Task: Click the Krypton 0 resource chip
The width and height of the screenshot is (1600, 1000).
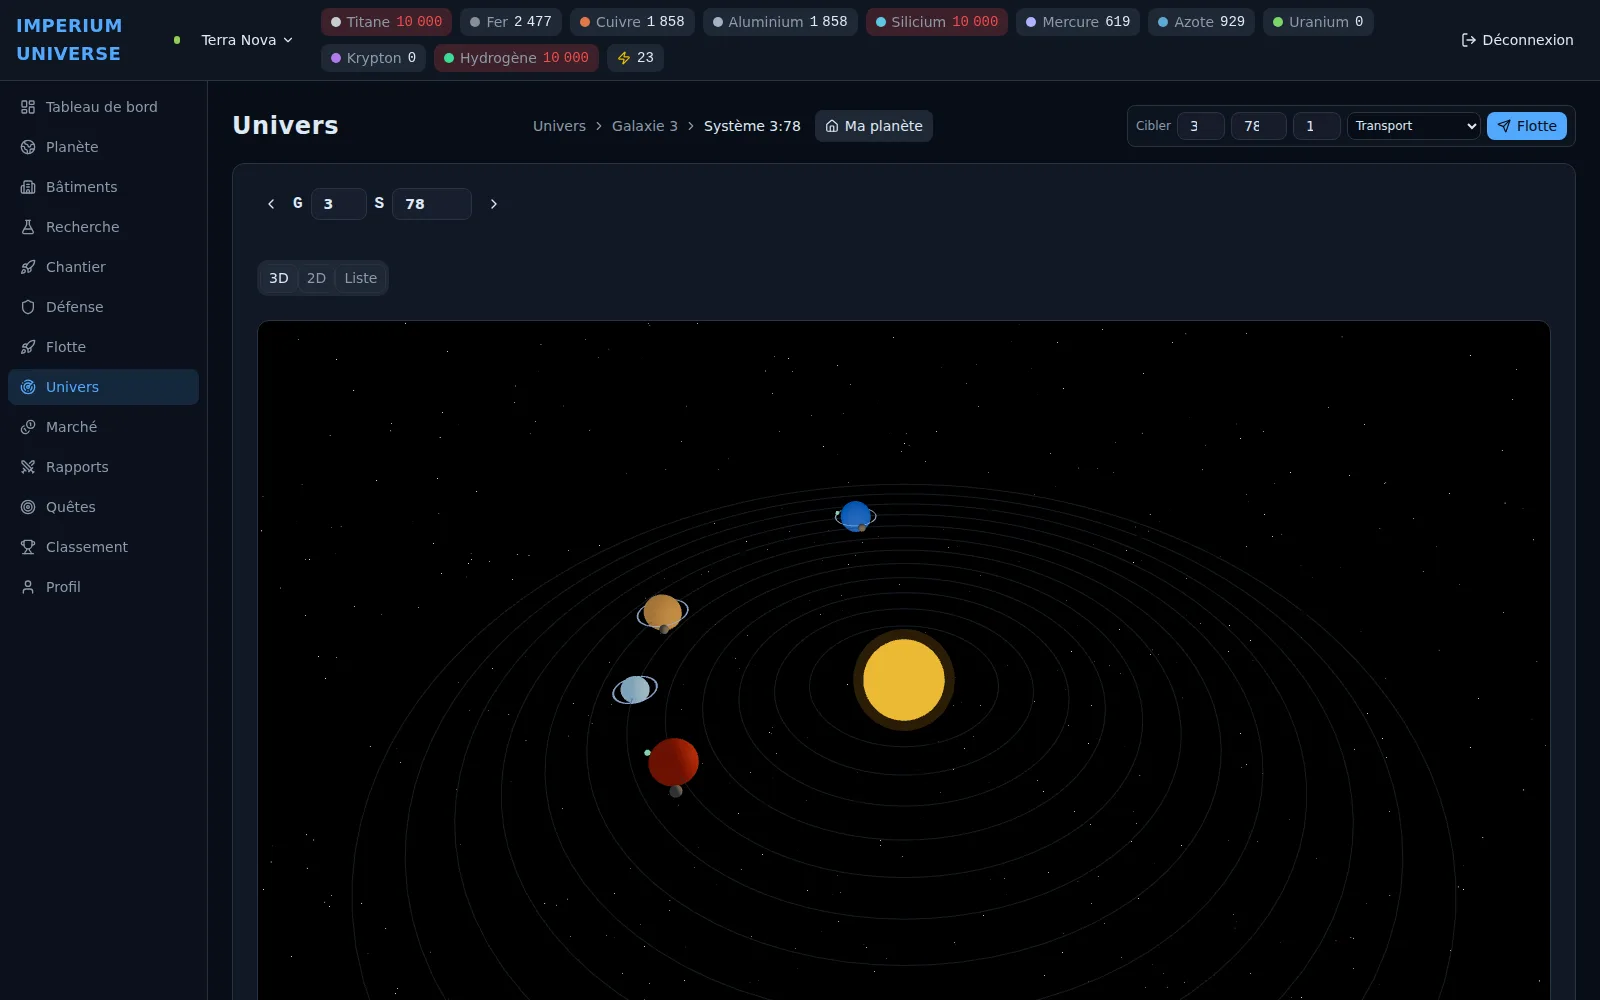Action: click(x=373, y=58)
